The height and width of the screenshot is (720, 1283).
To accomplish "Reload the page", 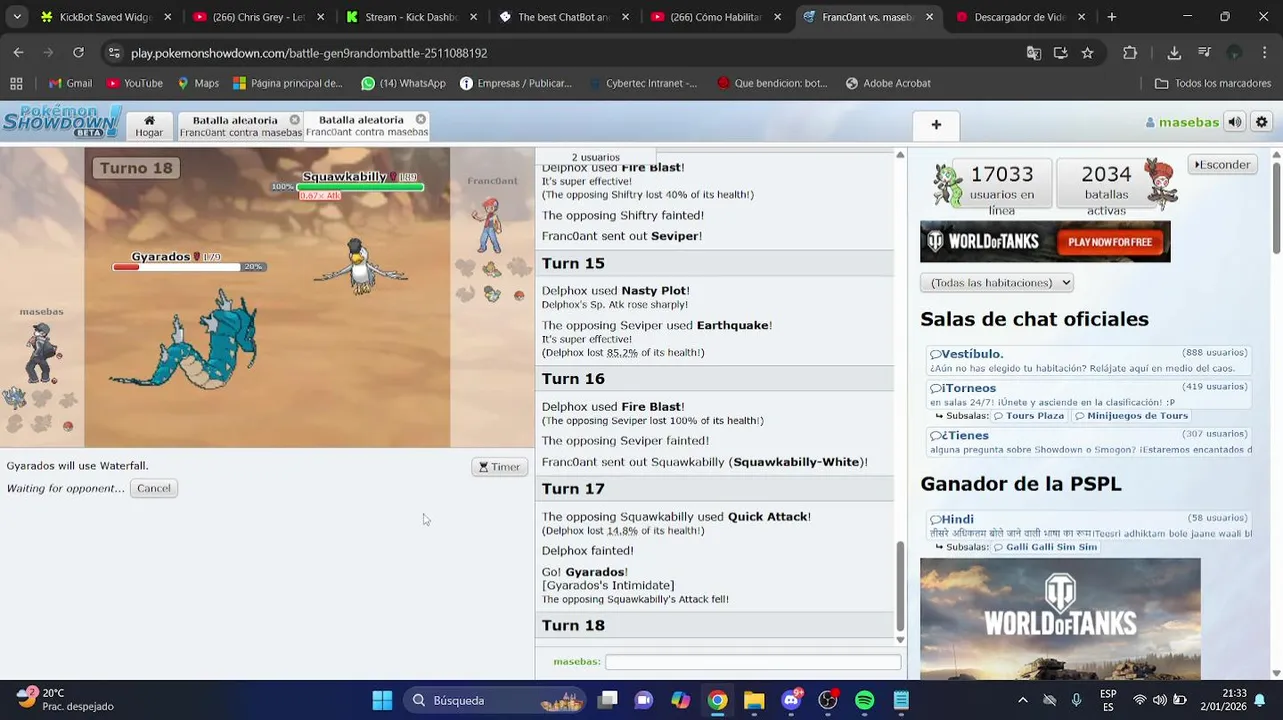I will pyautogui.click(x=78, y=53).
